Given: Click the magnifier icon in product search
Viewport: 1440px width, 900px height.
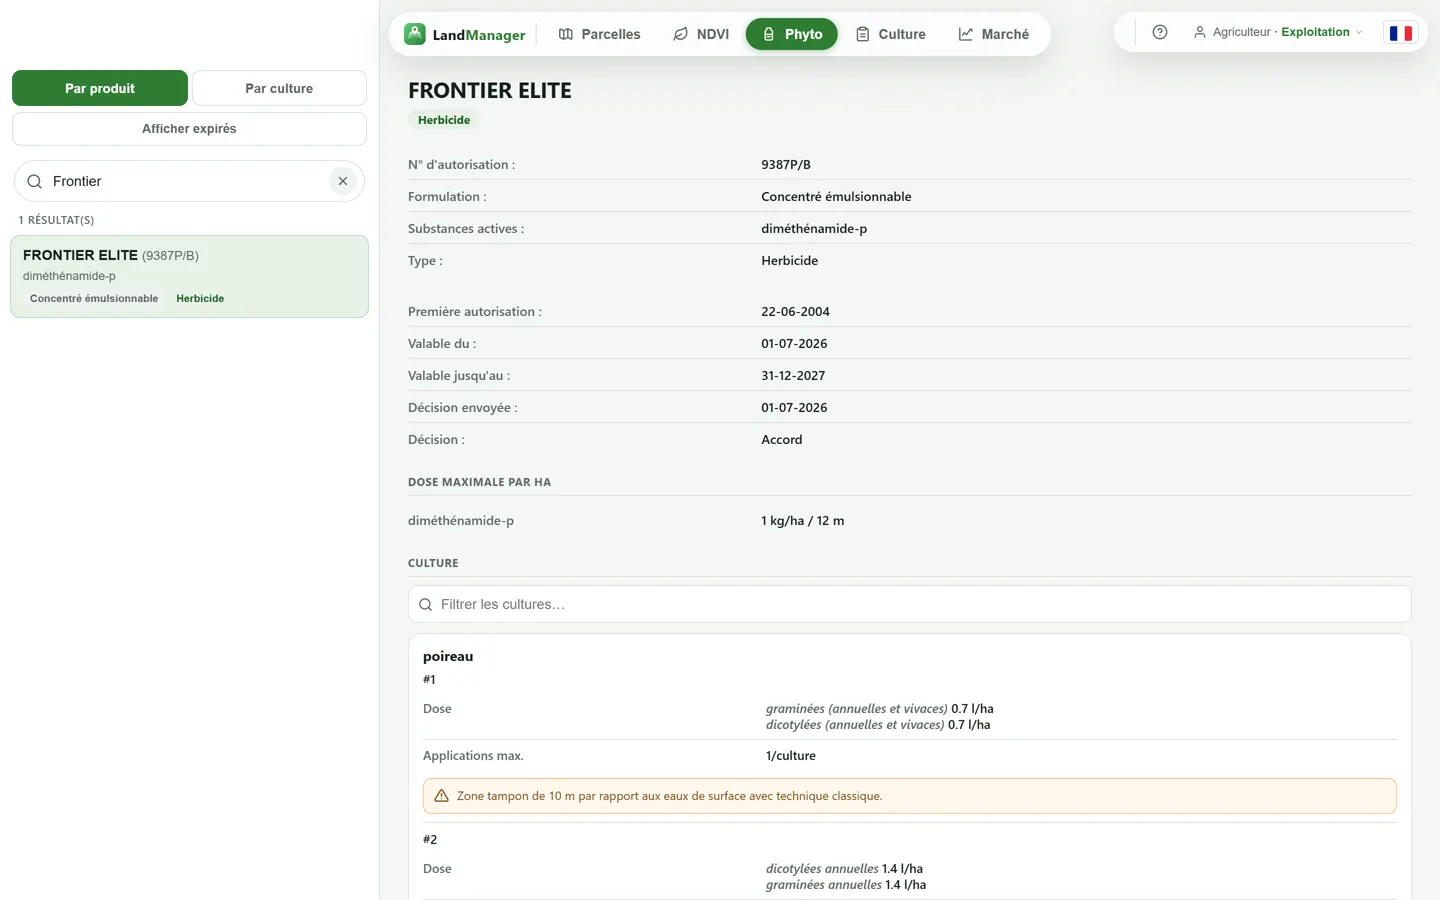Looking at the screenshot, I should (x=34, y=181).
